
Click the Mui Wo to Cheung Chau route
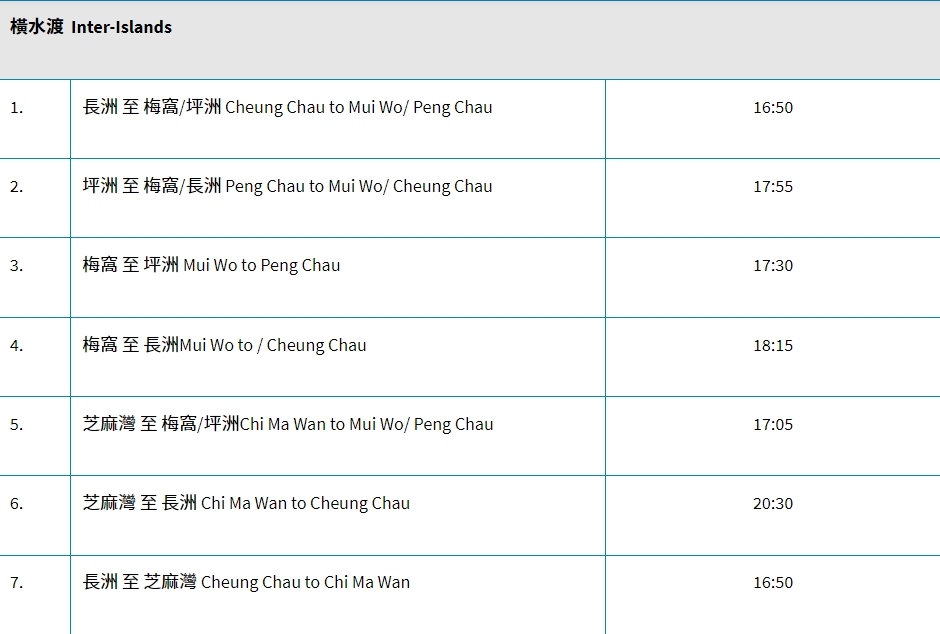(224, 346)
